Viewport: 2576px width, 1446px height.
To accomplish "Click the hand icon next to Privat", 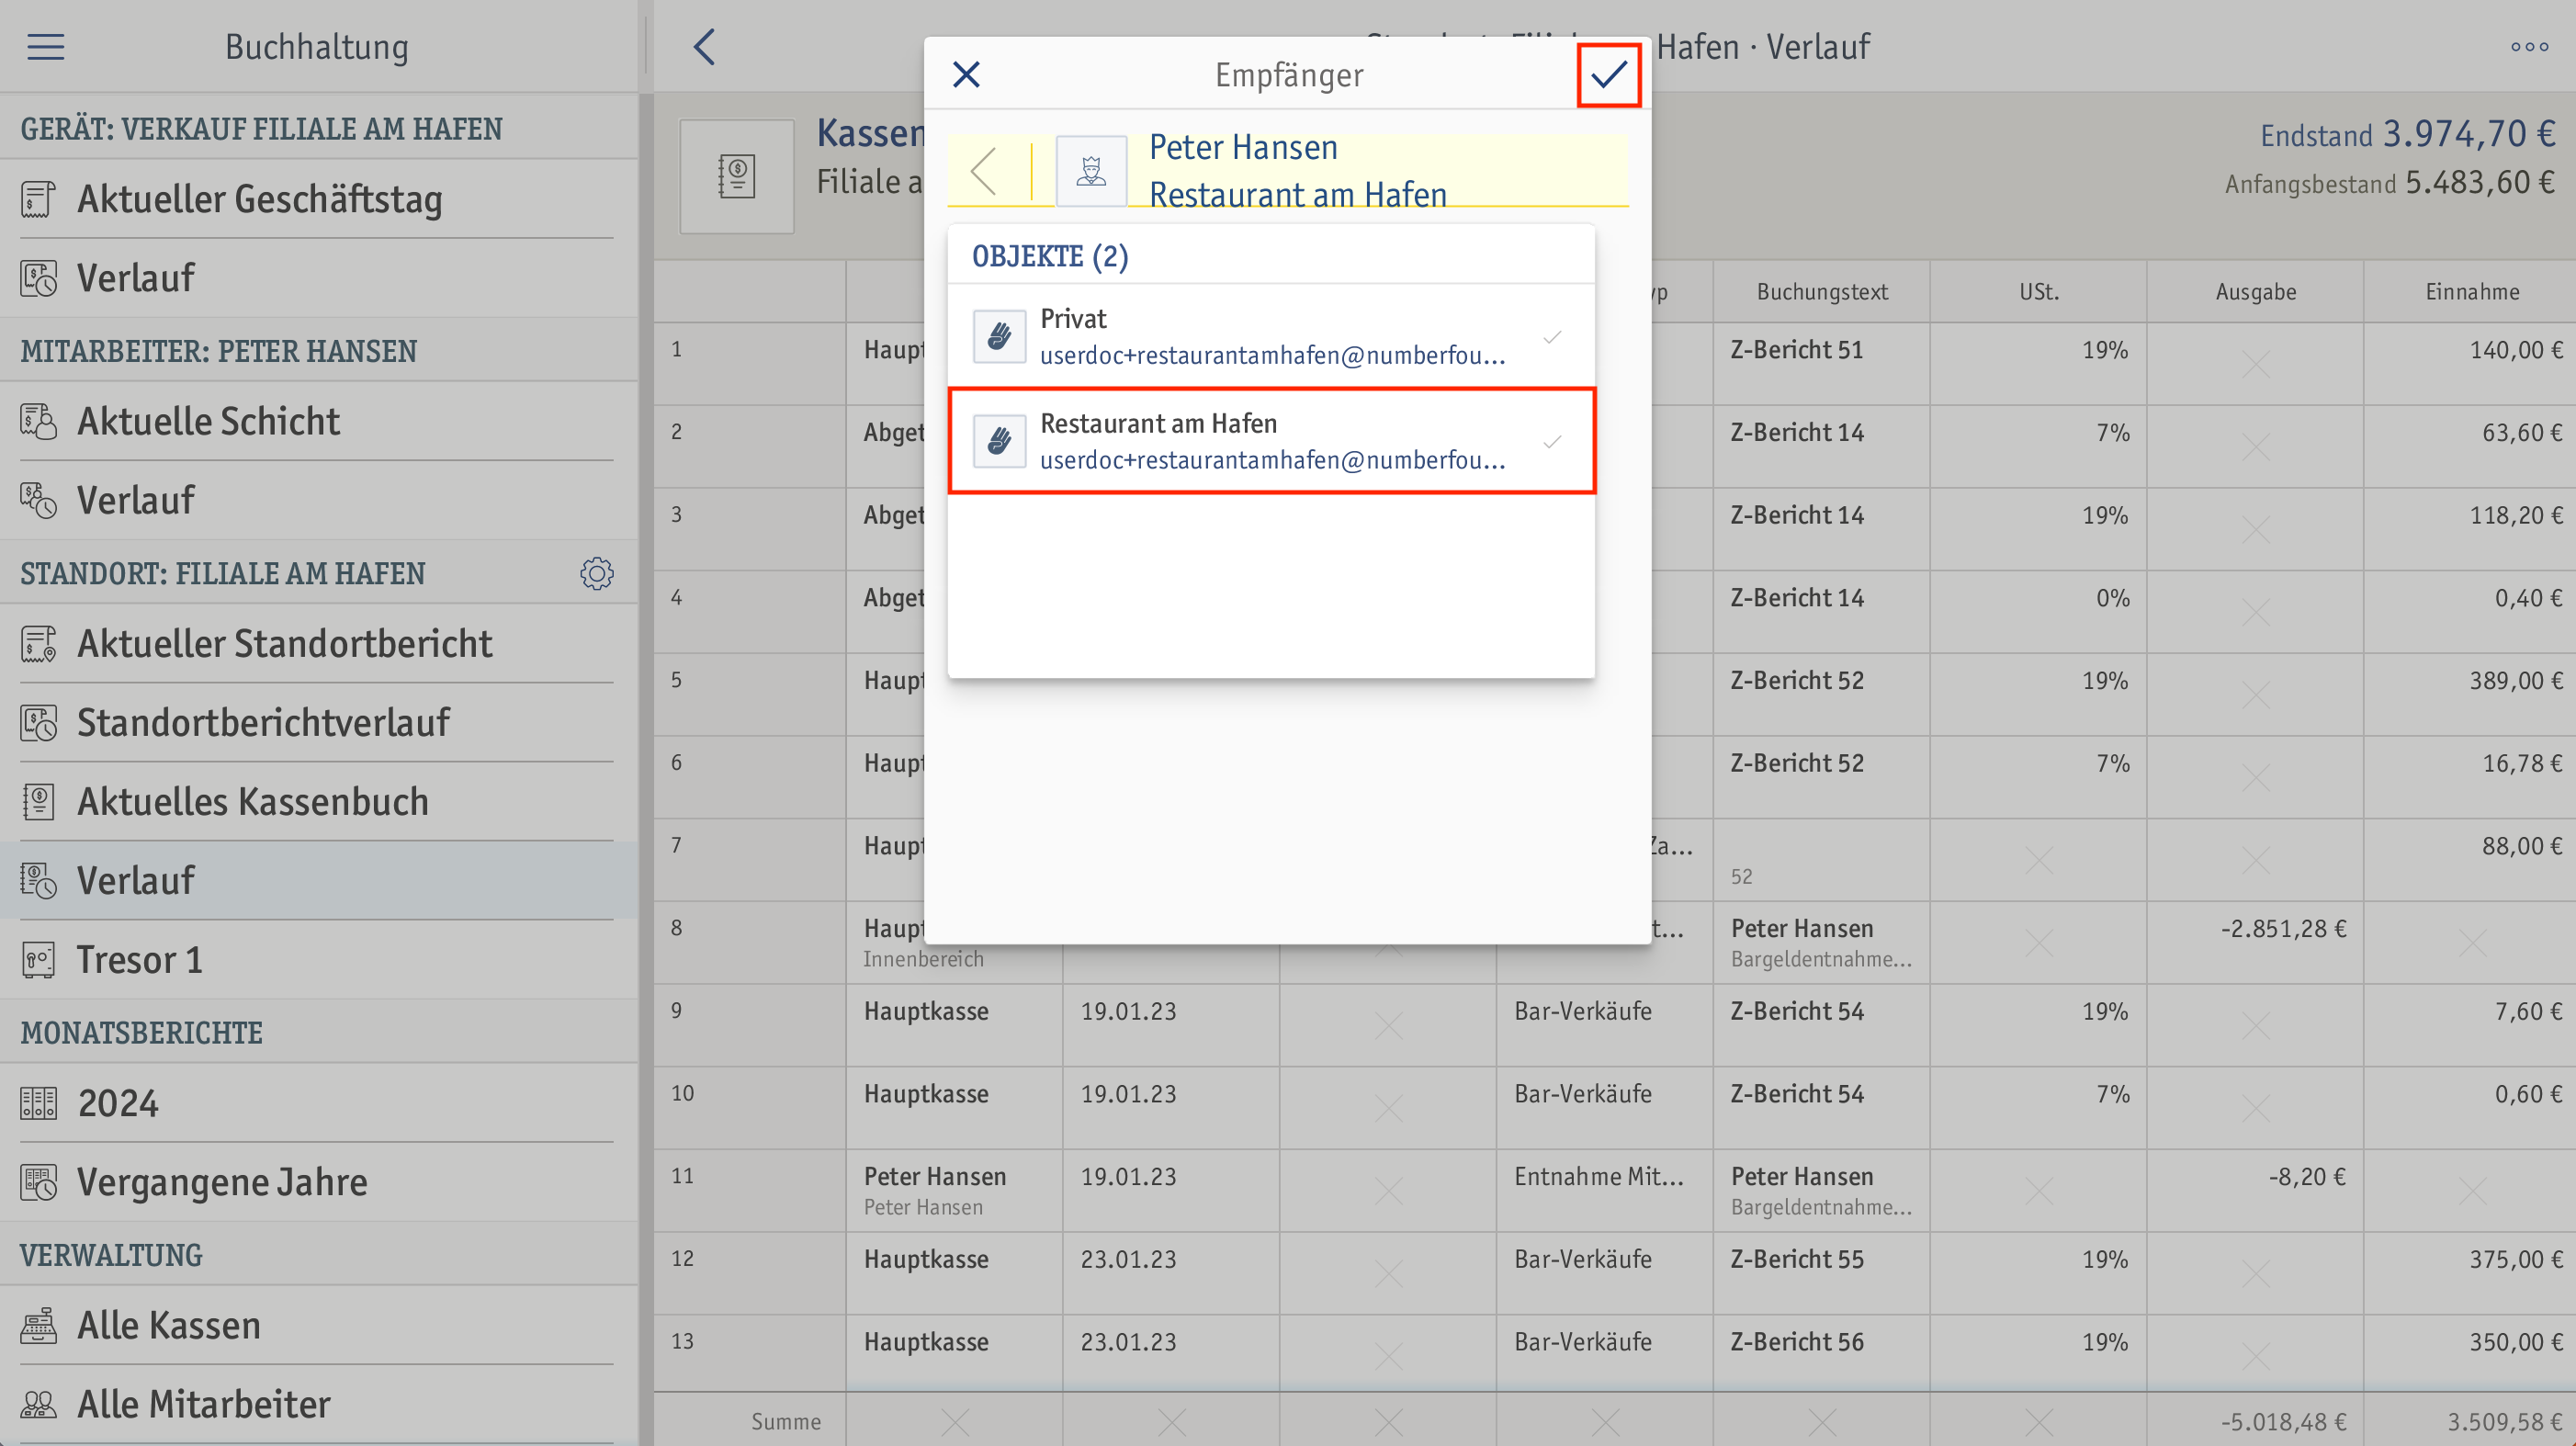I will pyautogui.click(x=999, y=337).
